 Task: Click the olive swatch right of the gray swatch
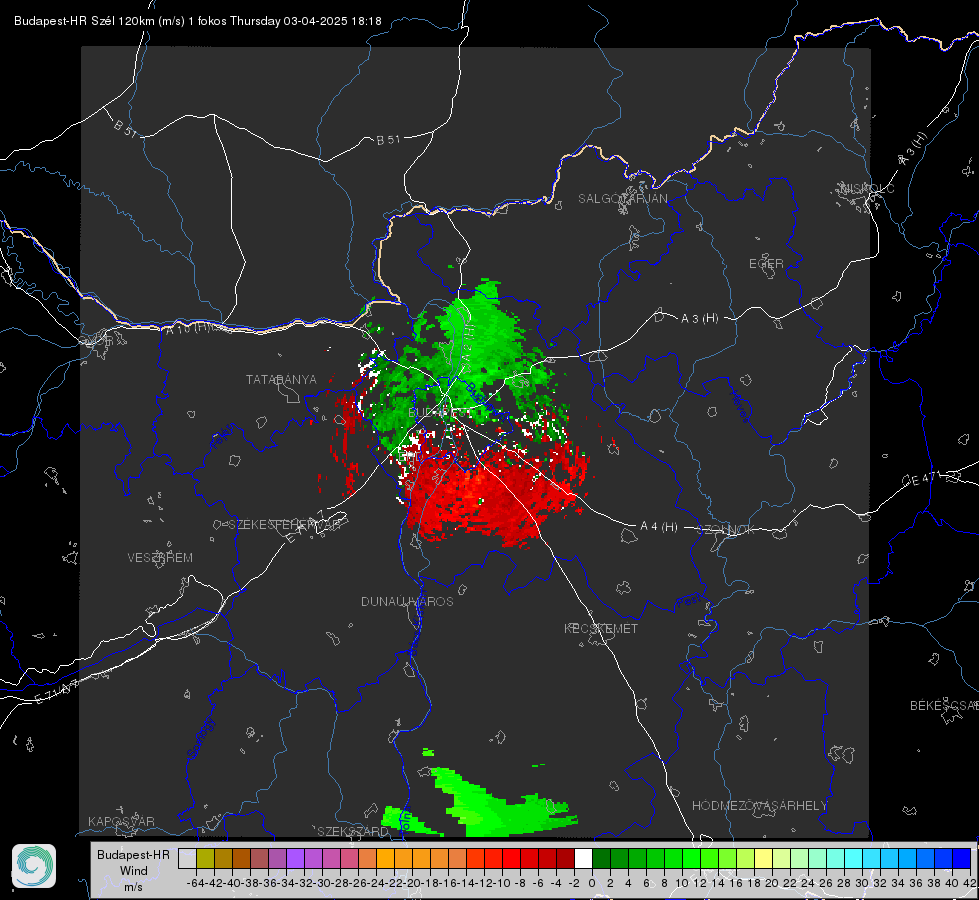(205, 858)
